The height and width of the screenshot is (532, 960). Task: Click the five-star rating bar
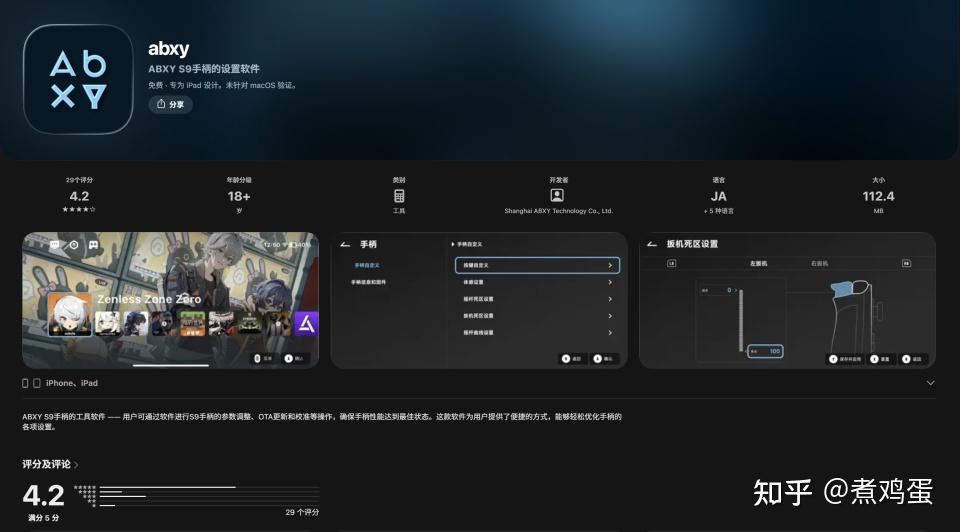[x=209, y=487]
